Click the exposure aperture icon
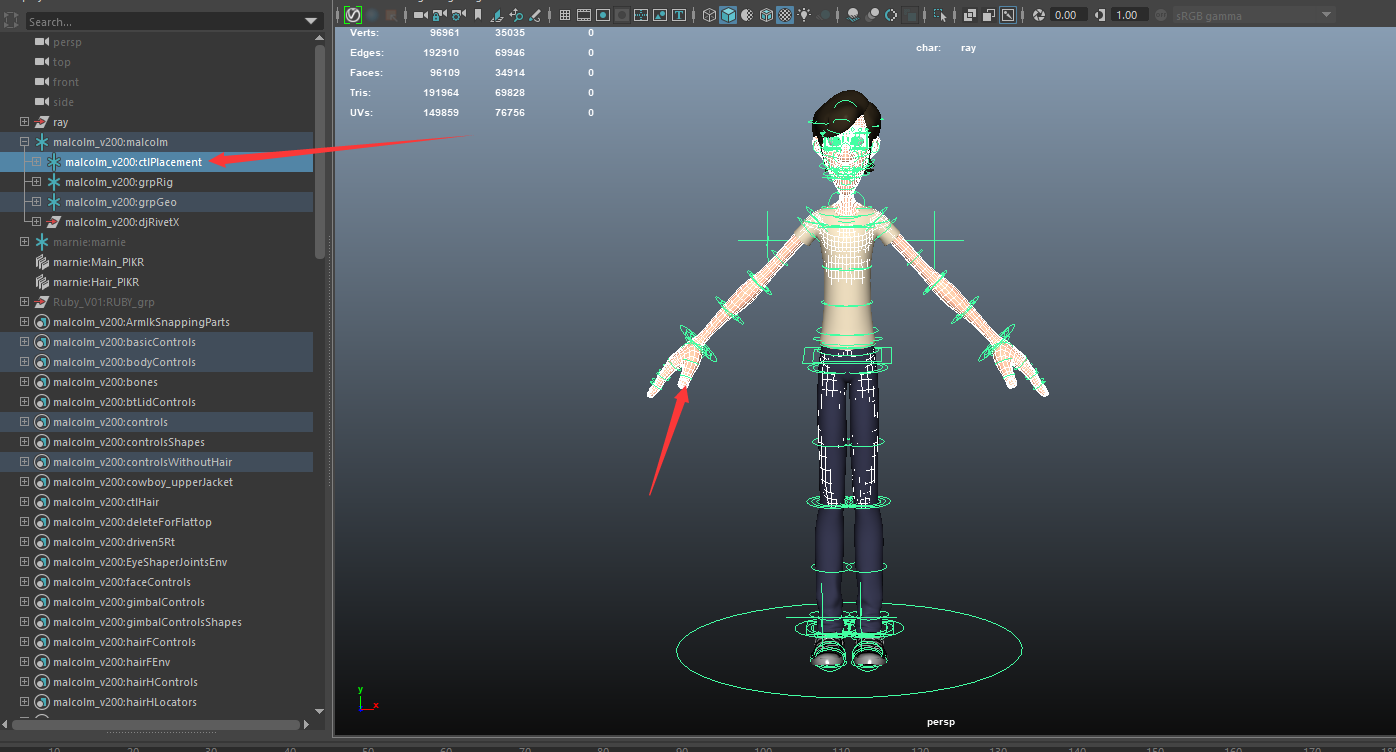 click(1039, 15)
